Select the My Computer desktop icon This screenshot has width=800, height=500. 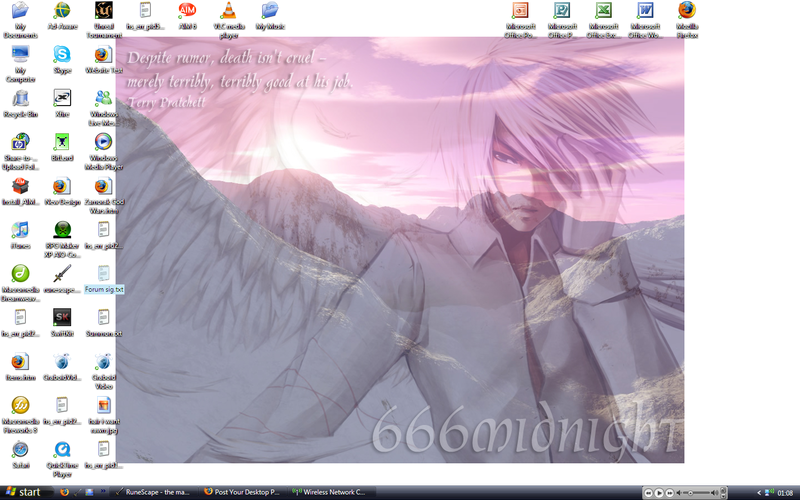click(20, 63)
